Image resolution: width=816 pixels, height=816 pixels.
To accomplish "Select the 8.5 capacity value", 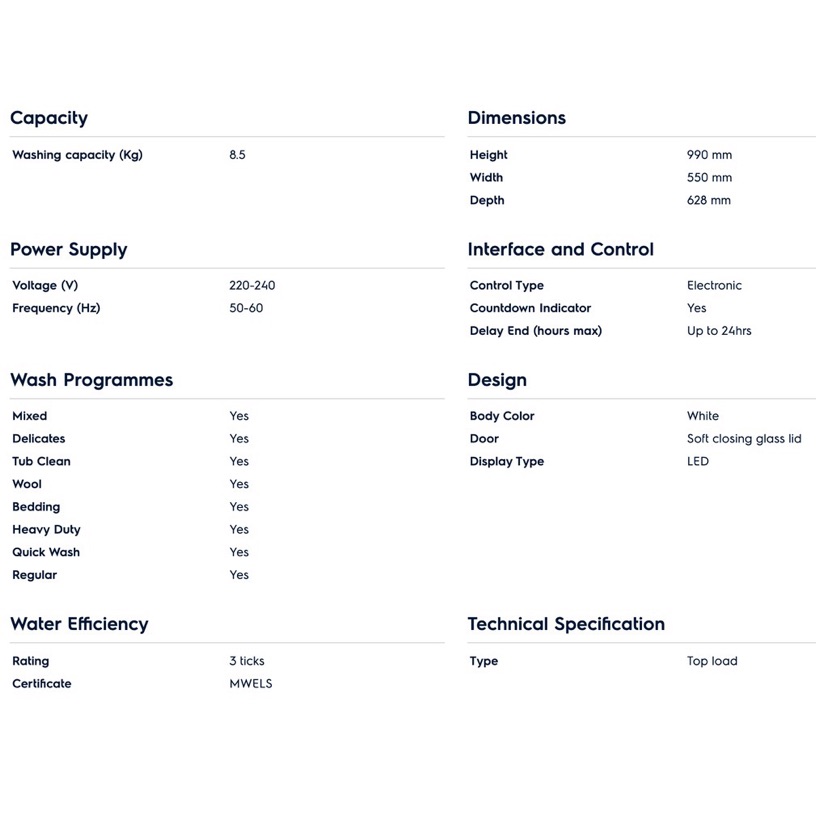I will coord(237,155).
